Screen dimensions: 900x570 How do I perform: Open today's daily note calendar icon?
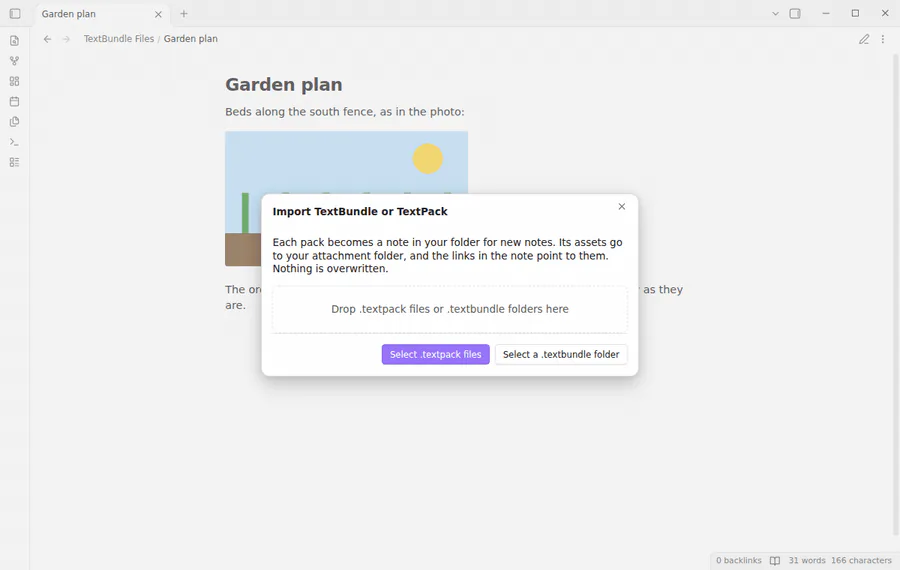click(x=14, y=102)
